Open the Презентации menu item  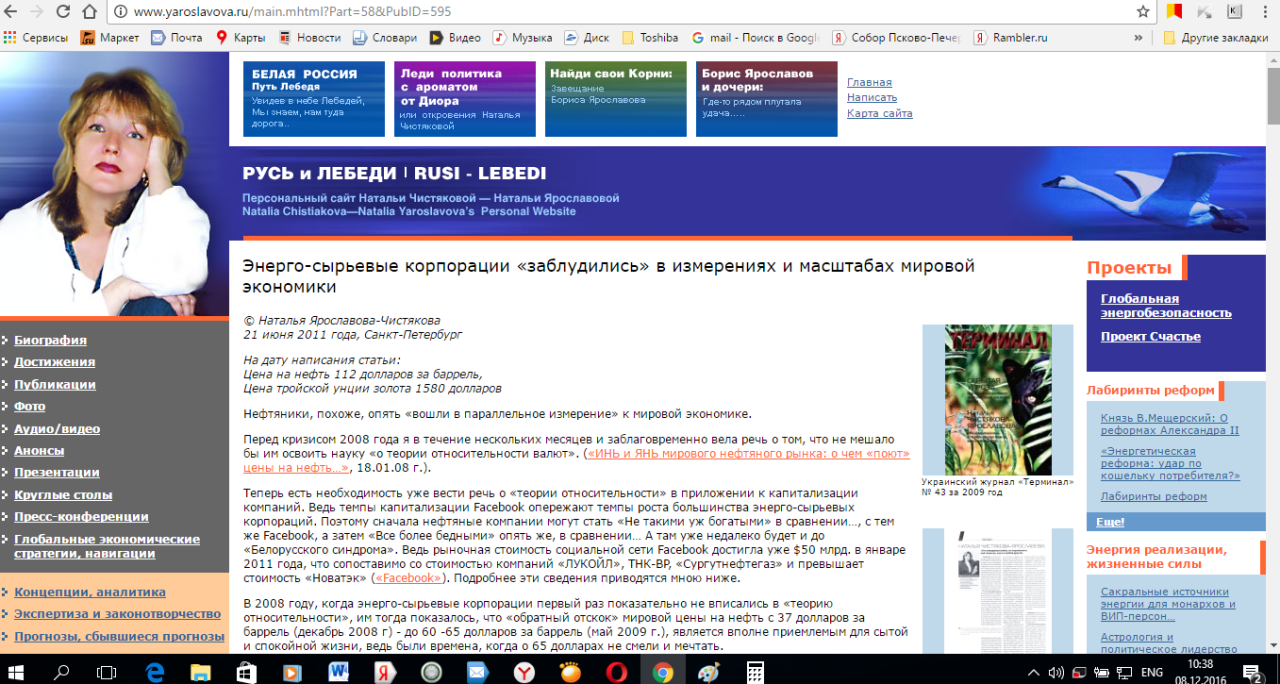coord(57,472)
